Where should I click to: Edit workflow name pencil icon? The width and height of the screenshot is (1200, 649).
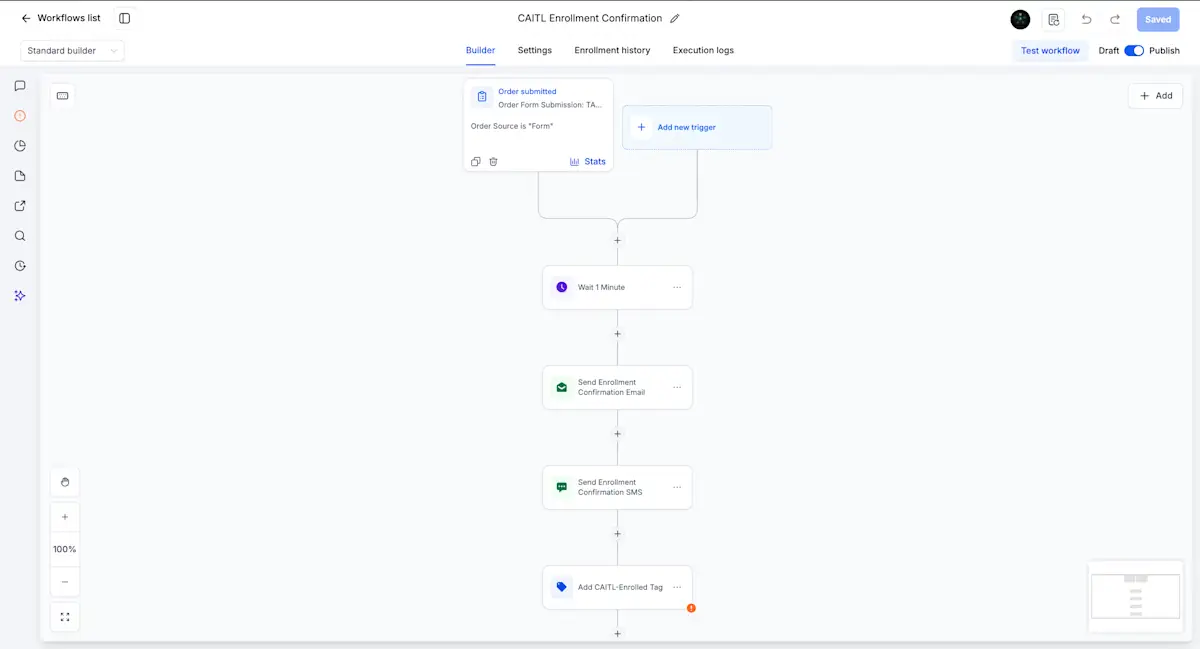[x=675, y=18]
